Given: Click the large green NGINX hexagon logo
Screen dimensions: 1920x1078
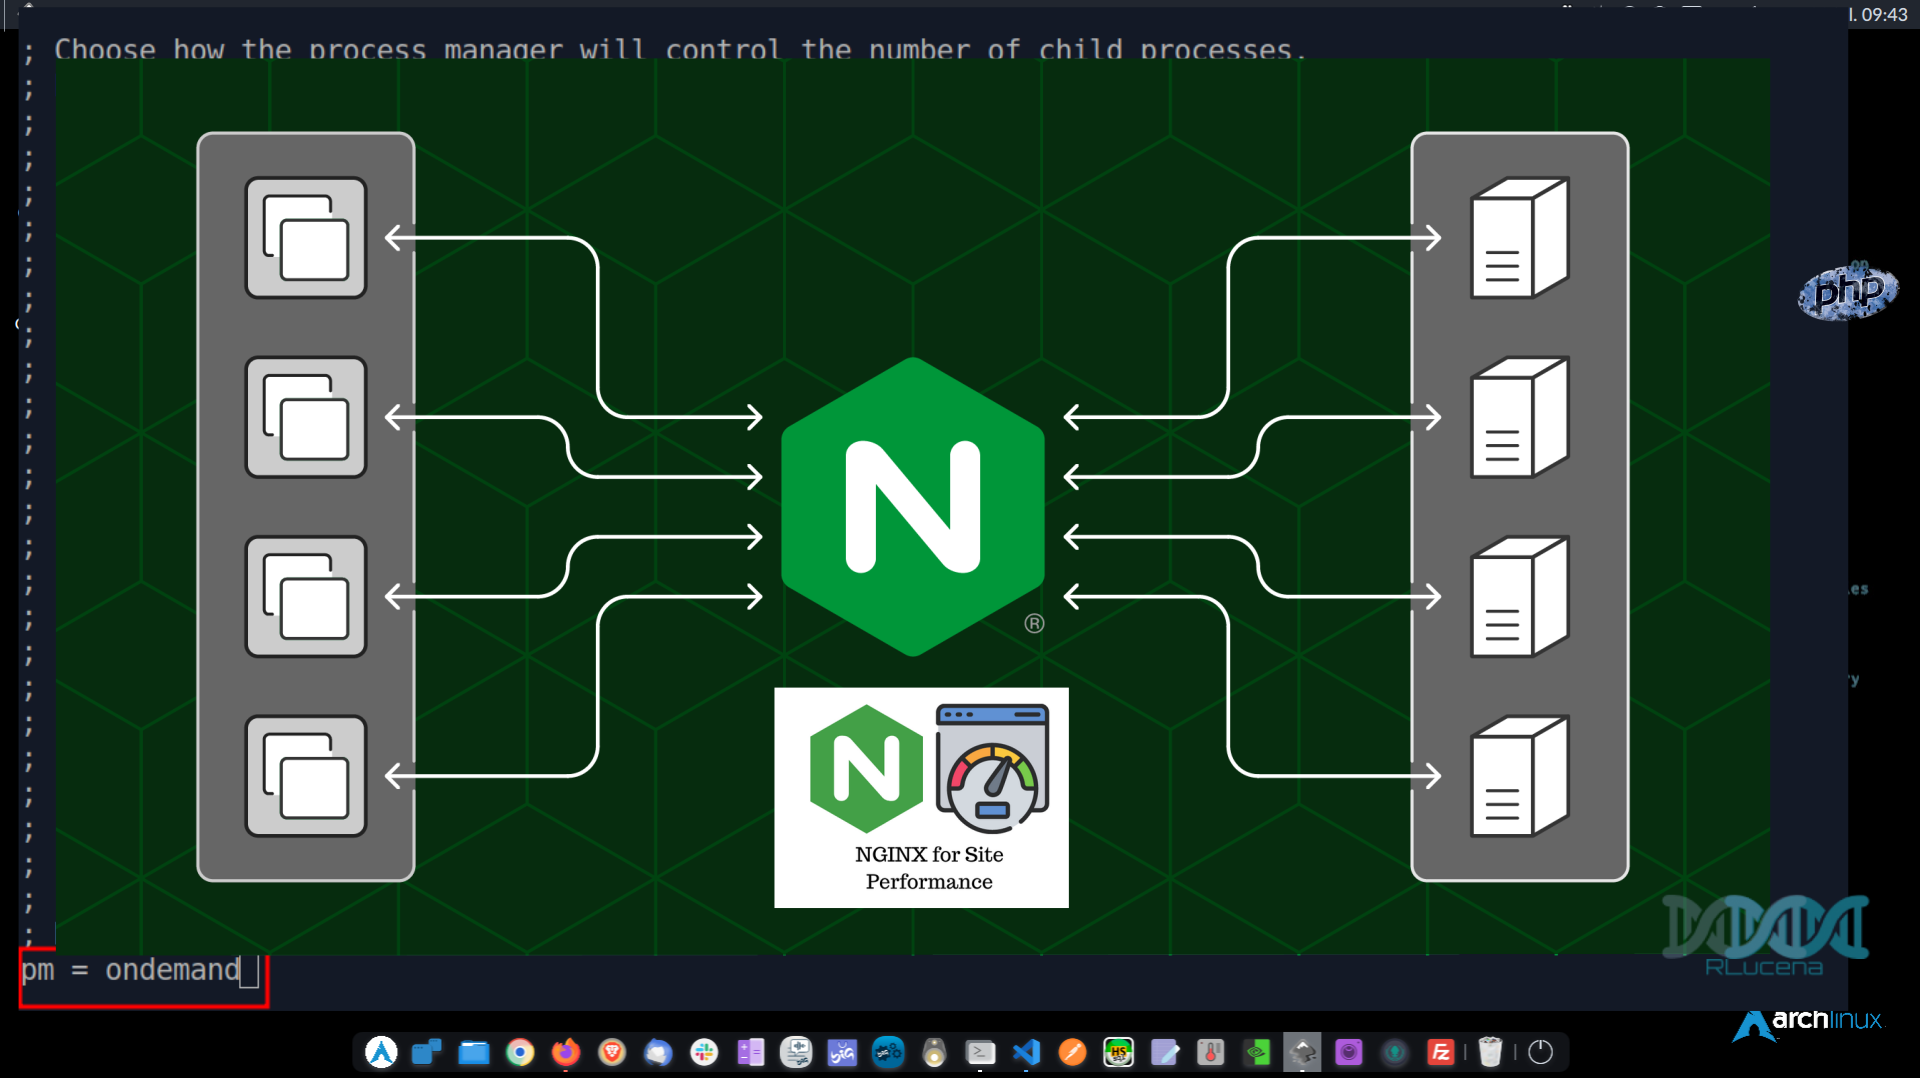Looking at the screenshot, I should 913,507.
